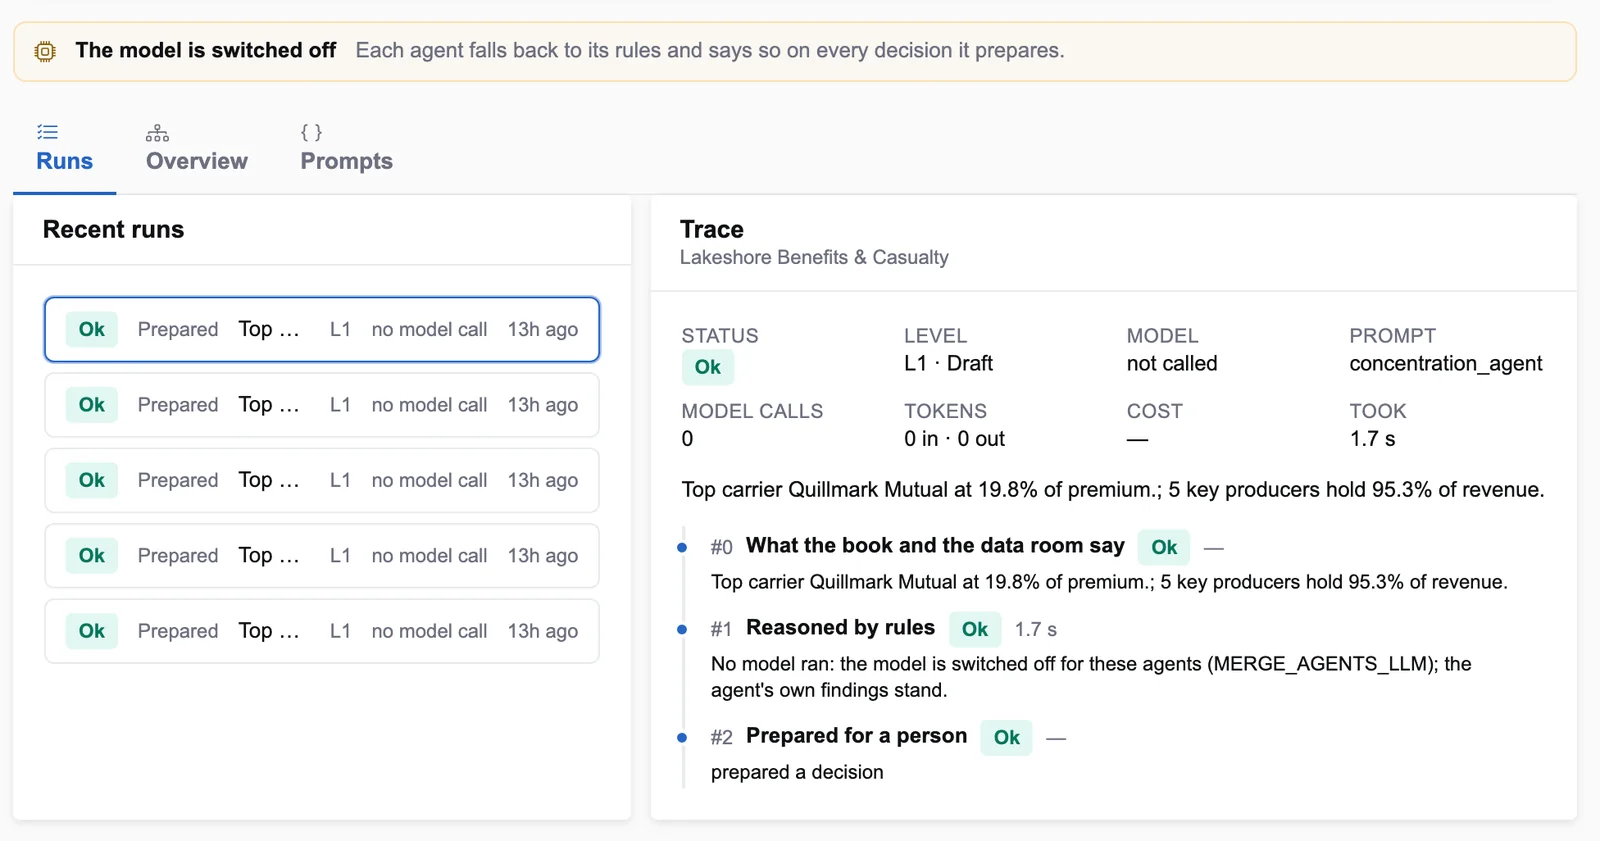Click the concentration_agent prompt name
The width and height of the screenshot is (1600, 841).
(1445, 364)
